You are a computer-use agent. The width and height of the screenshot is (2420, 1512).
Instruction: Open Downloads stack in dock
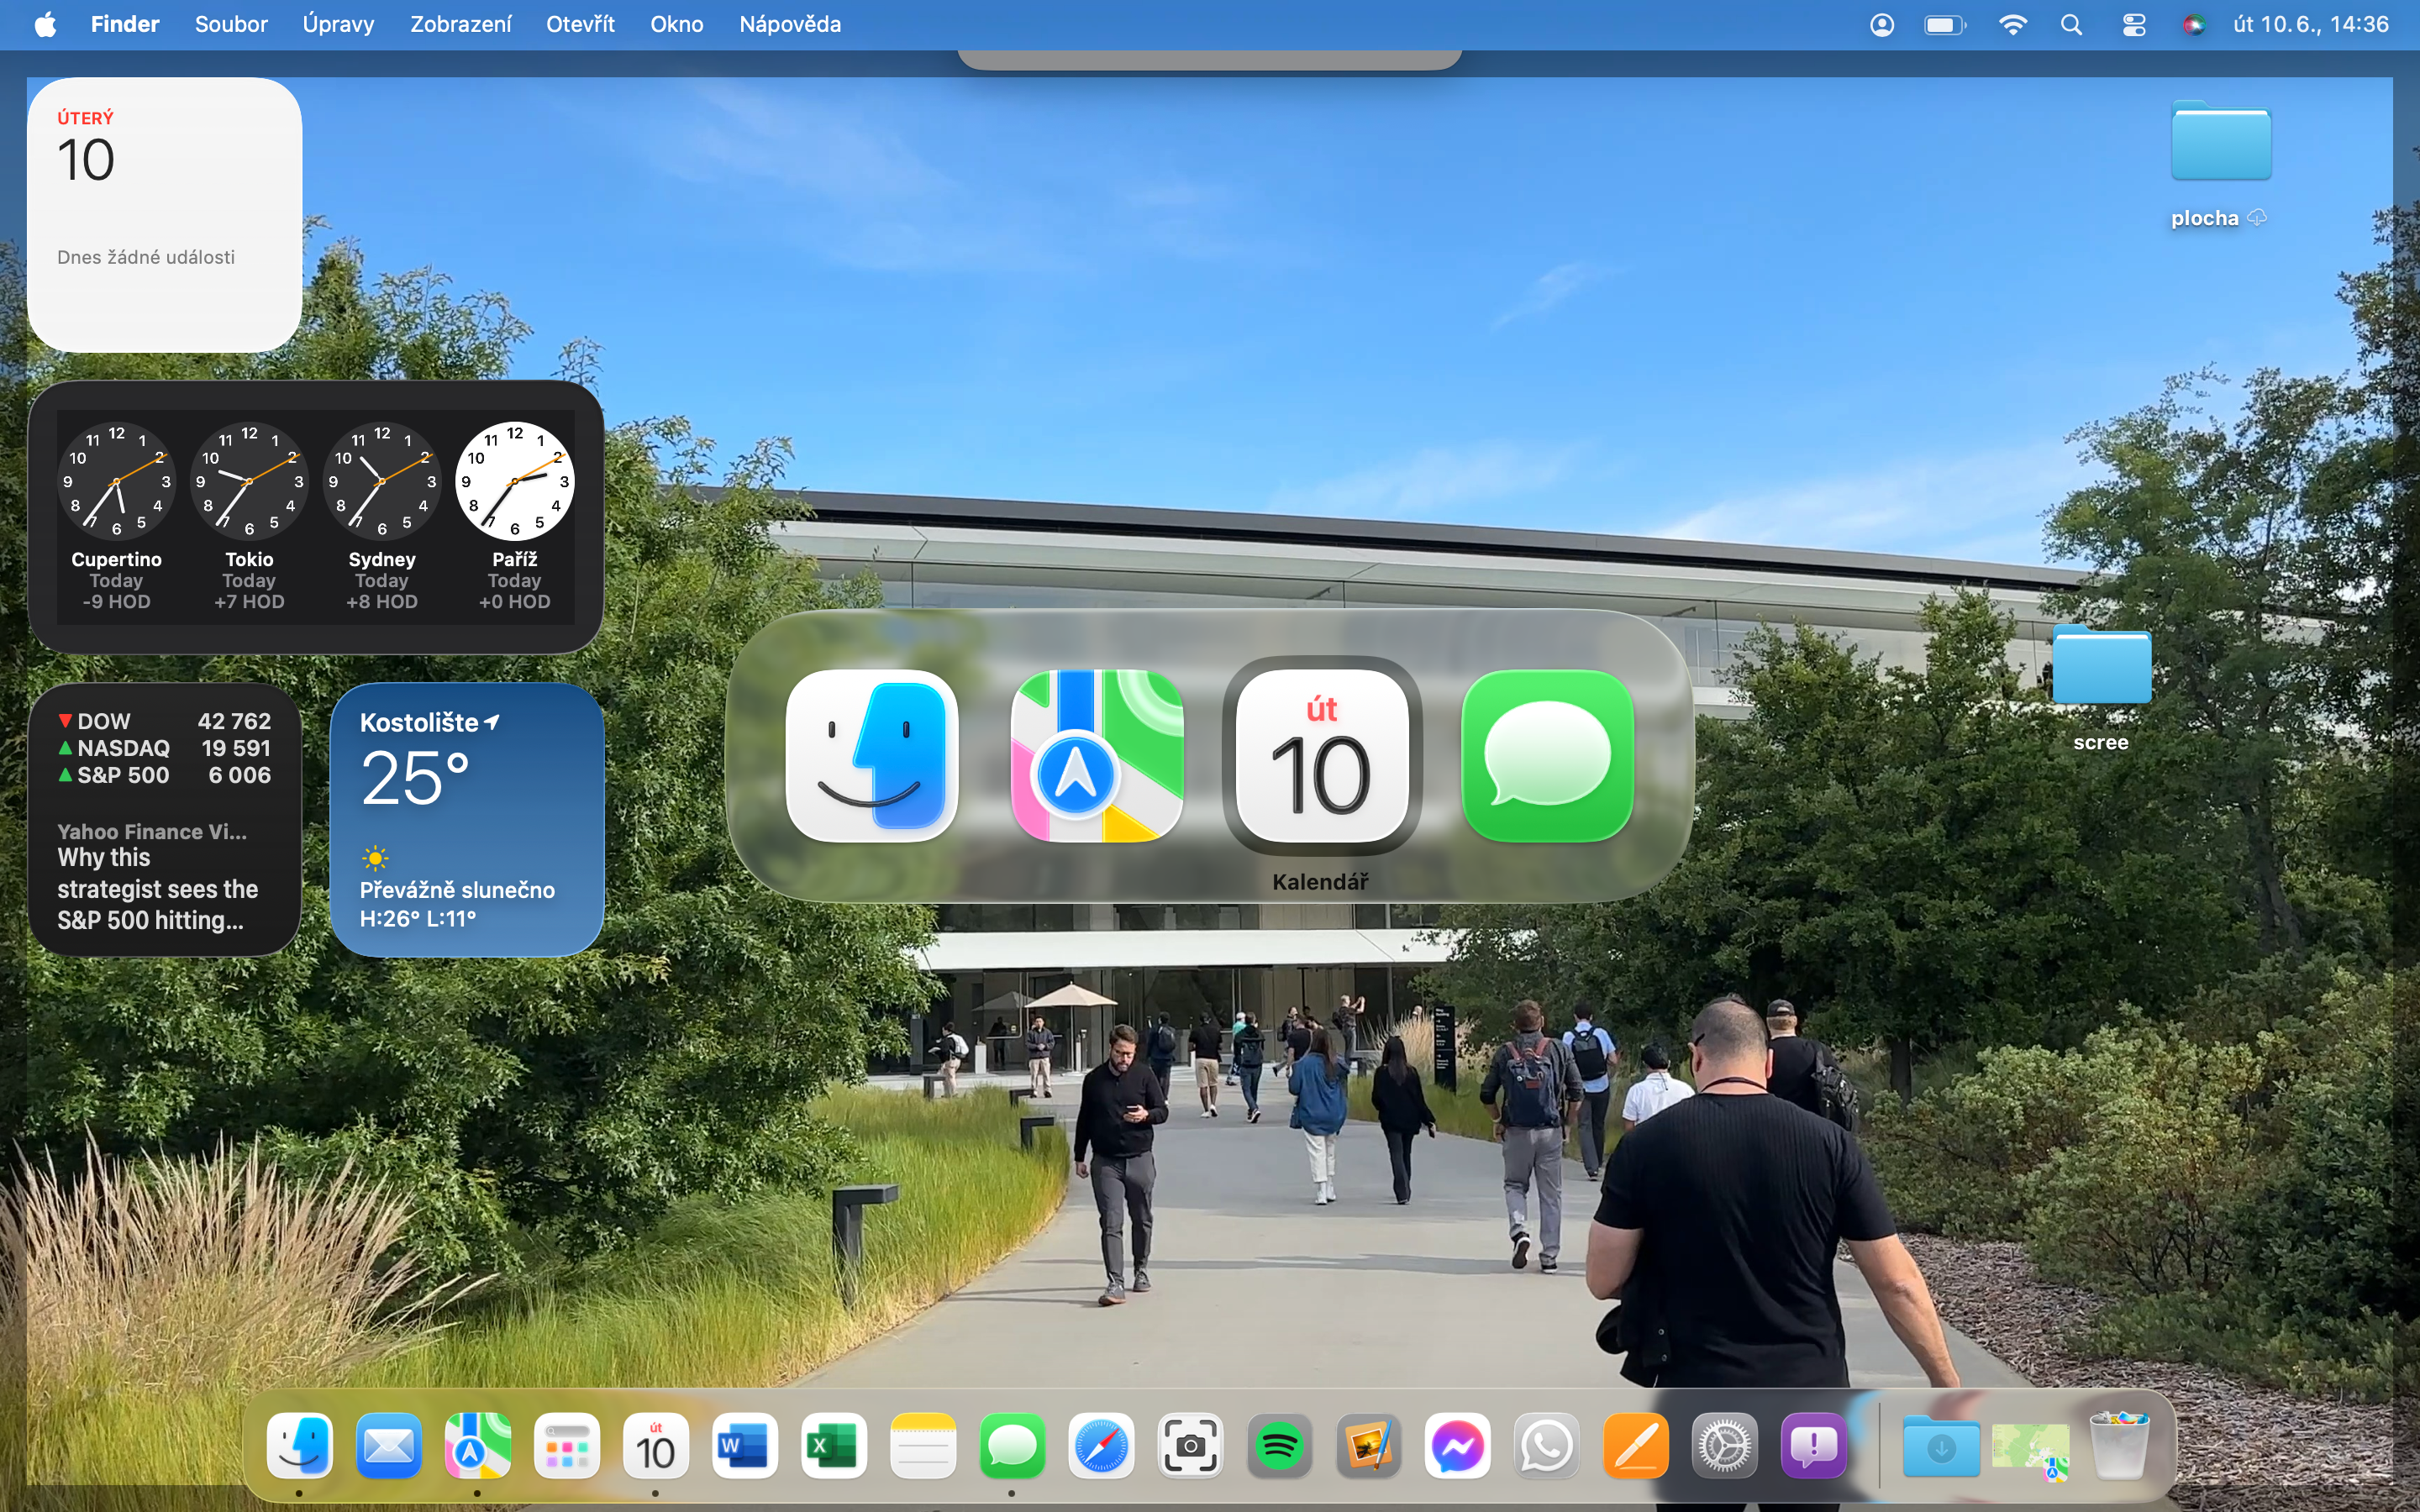tap(1940, 1446)
